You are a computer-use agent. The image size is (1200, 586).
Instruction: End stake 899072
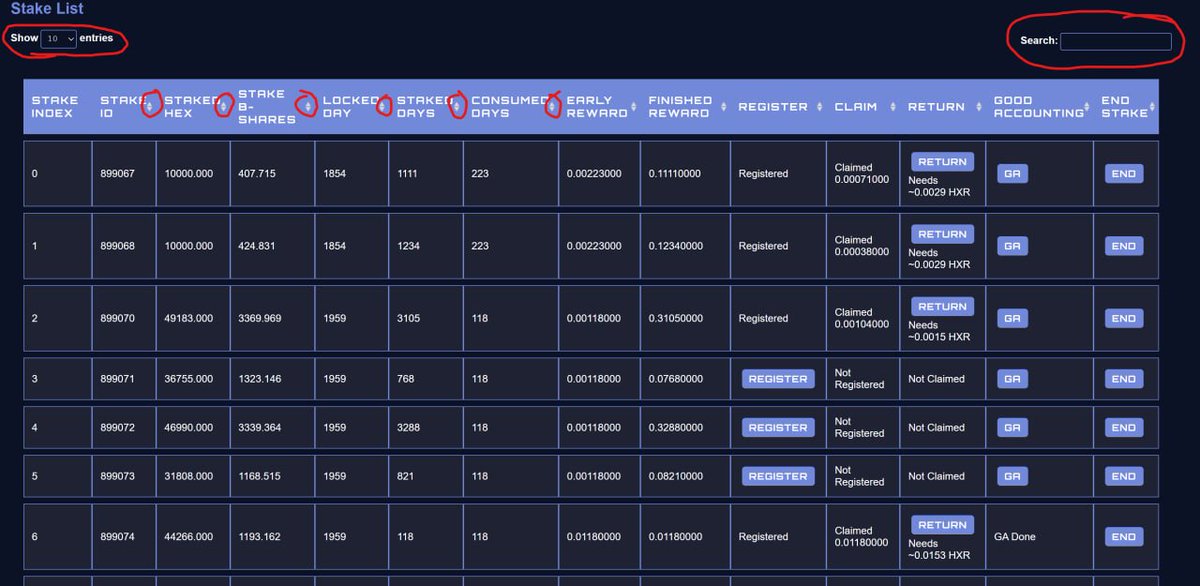pos(1124,427)
